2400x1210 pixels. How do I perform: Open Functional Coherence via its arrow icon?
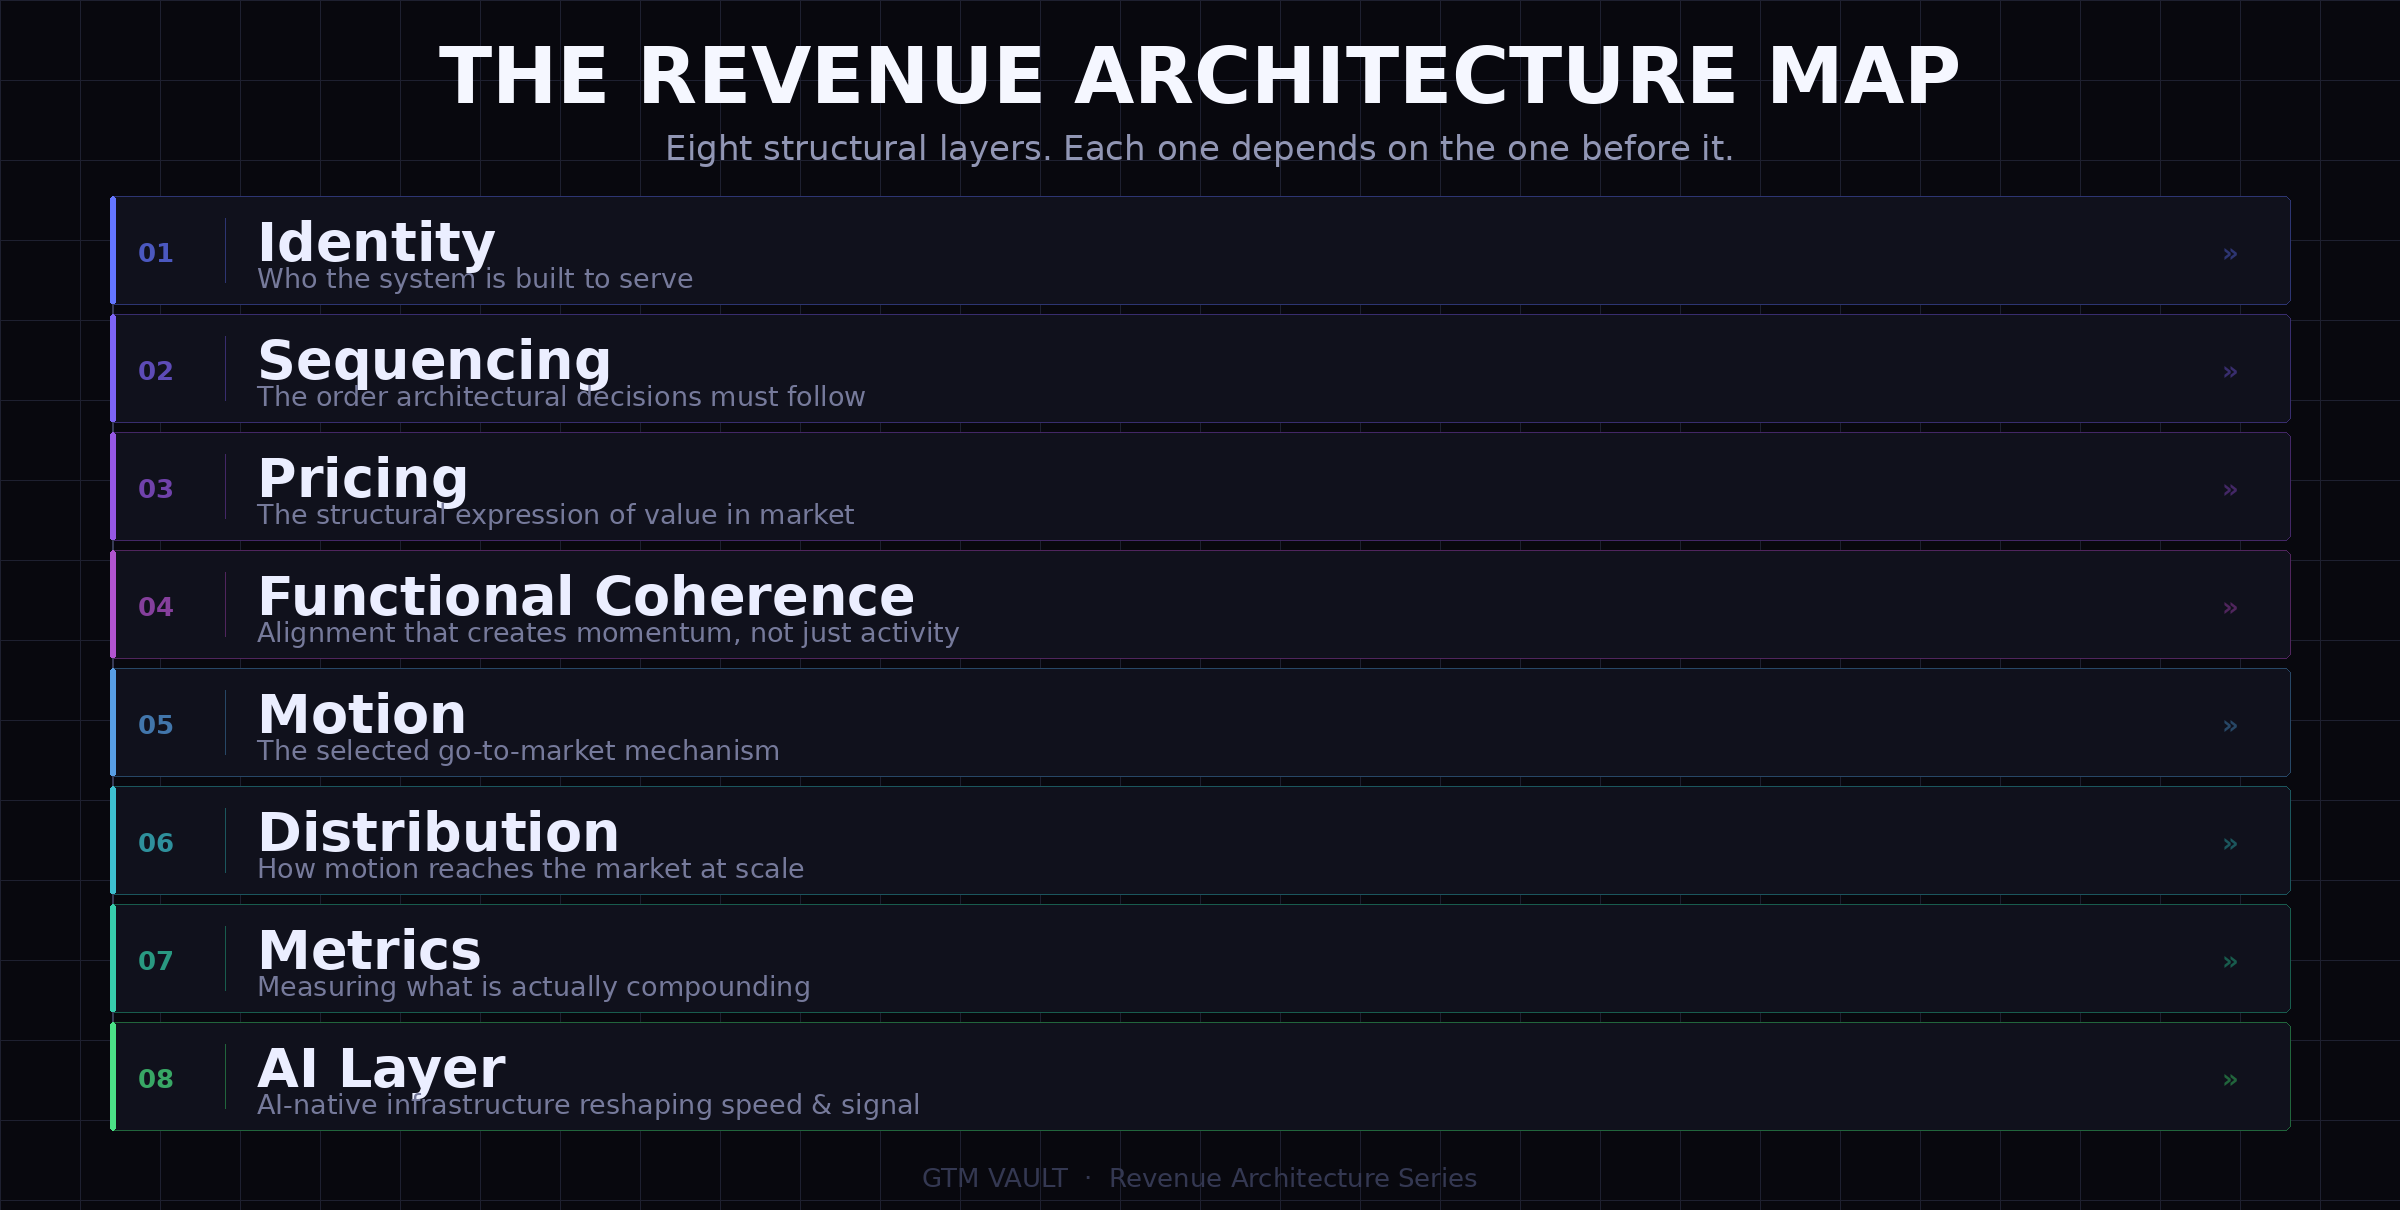point(2229,608)
